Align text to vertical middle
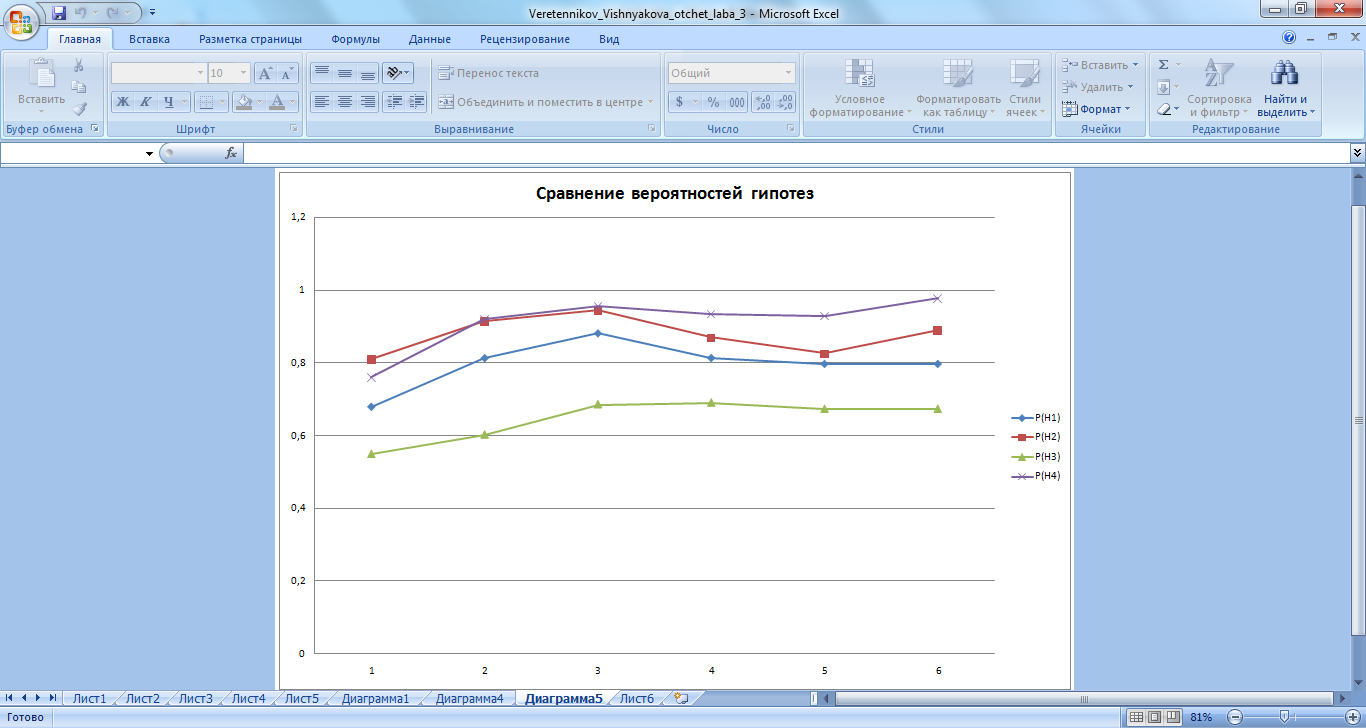The width and height of the screenshot is (1366, 728). pos(344,73)
